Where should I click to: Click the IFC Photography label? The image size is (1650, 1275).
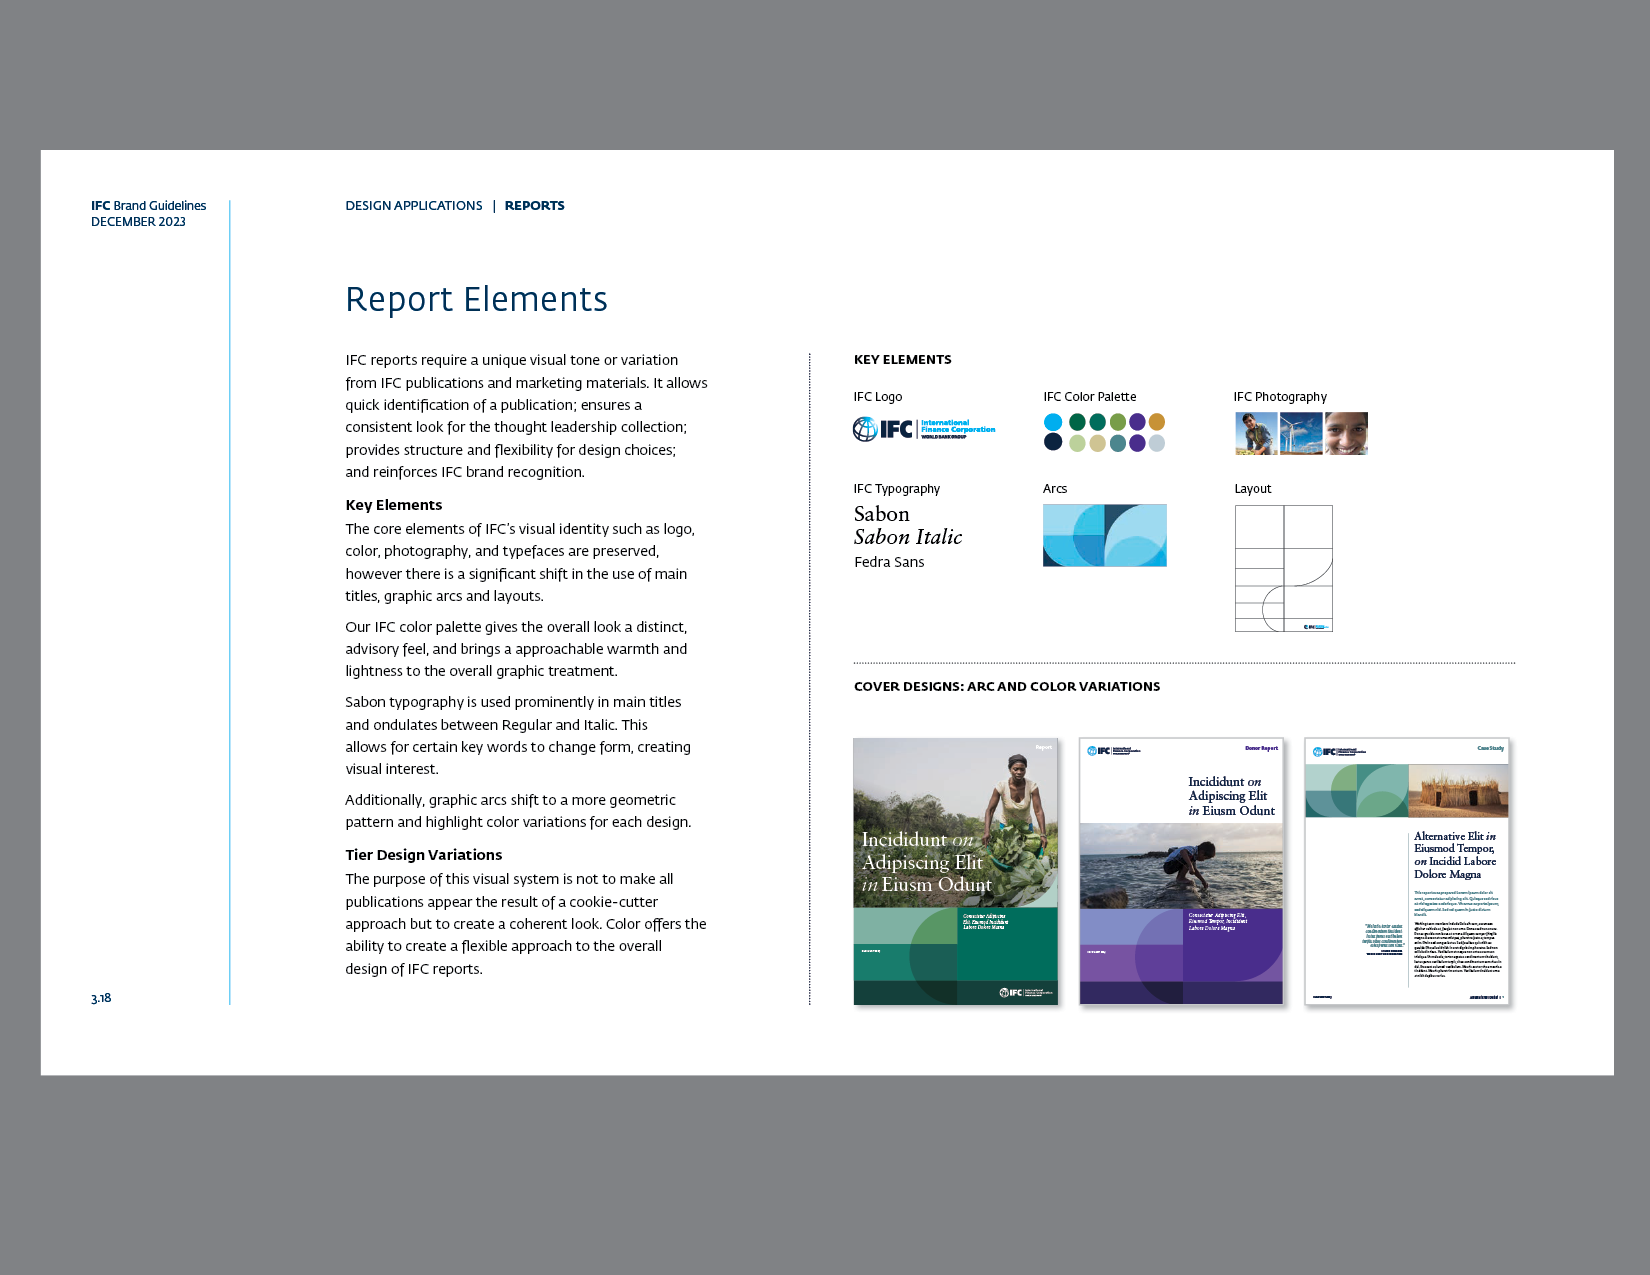click(x=1280, y=397)
